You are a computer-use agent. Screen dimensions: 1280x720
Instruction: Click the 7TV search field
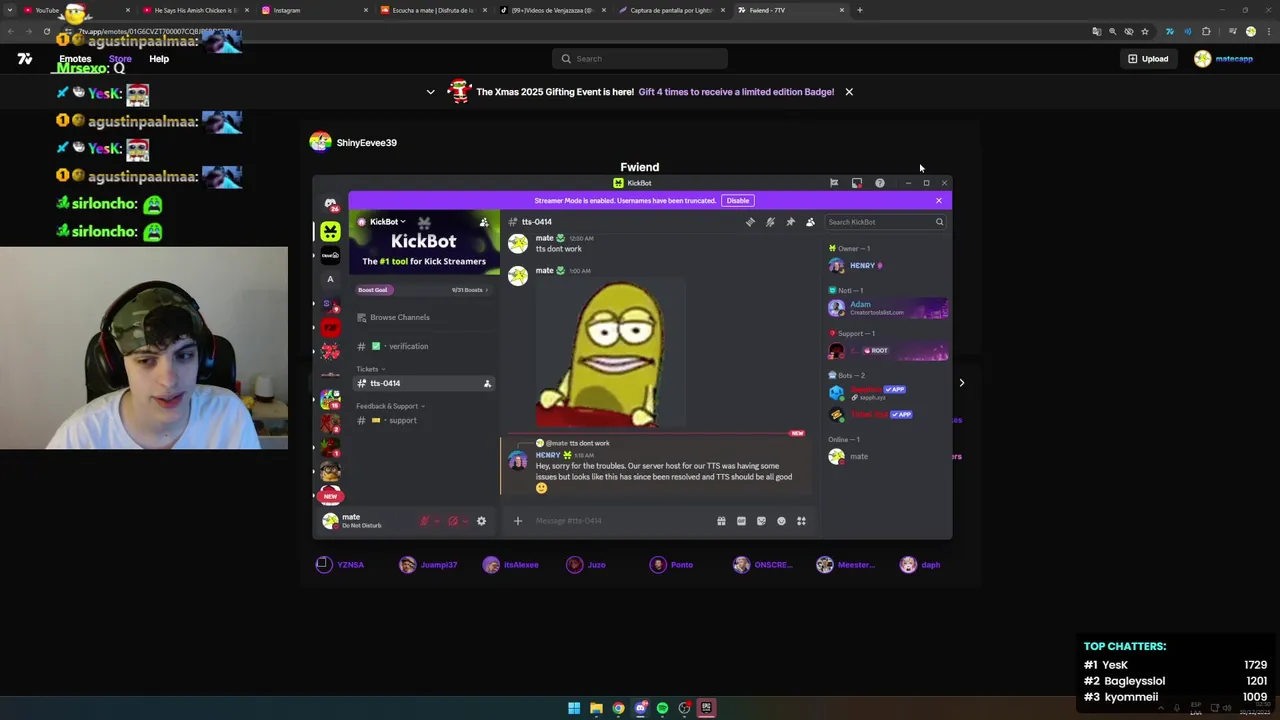(640, 59)
